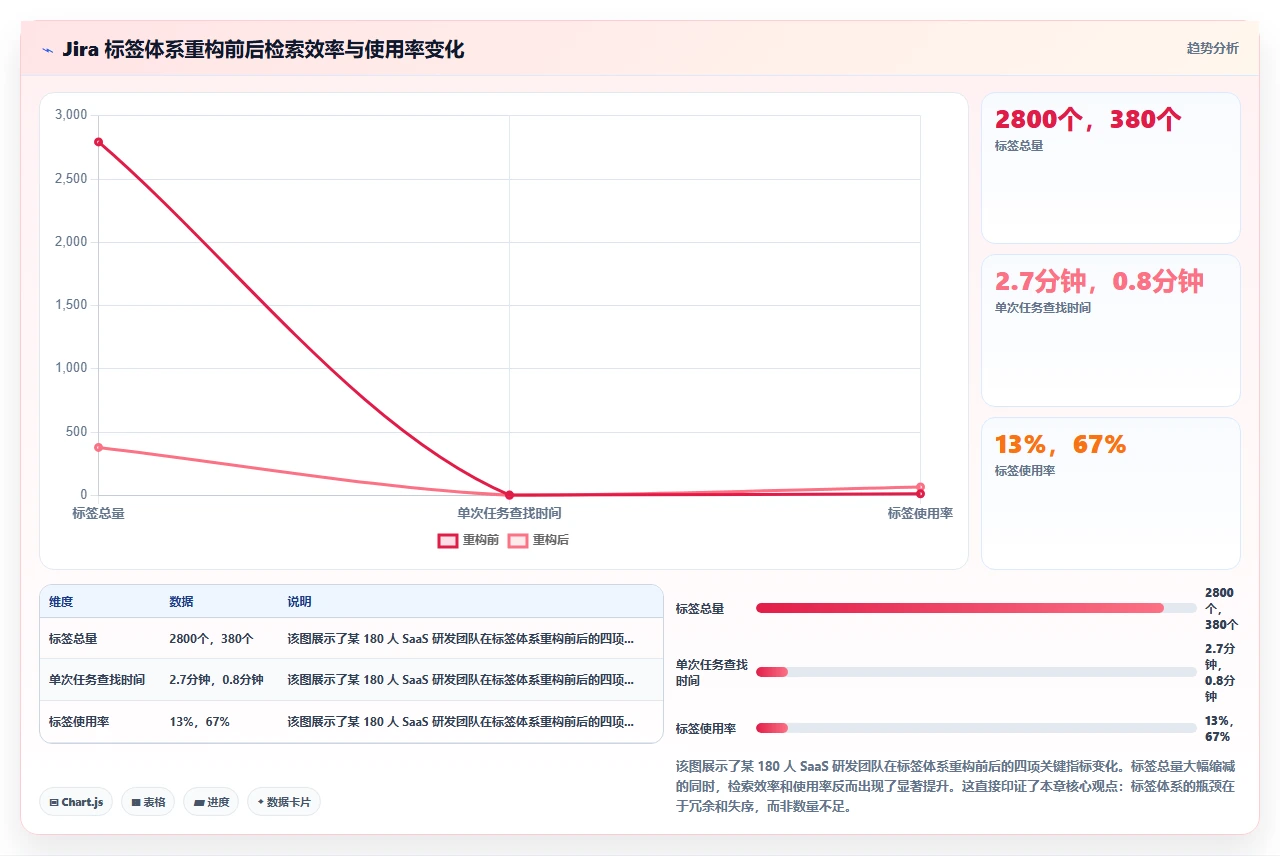Click the 说明 text in the 标签使用率 row
The image size is (1280, 856).
(460, 722)
